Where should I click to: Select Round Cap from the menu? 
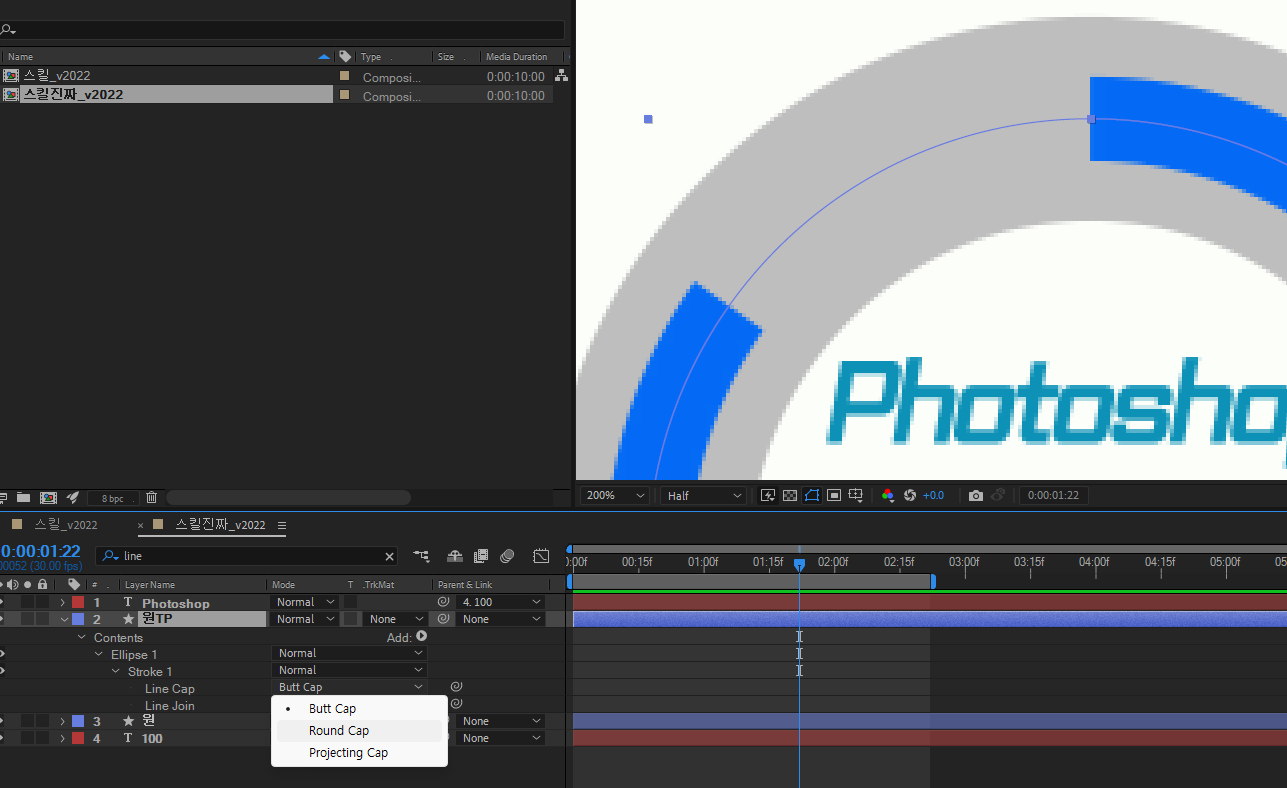(359, 731)
